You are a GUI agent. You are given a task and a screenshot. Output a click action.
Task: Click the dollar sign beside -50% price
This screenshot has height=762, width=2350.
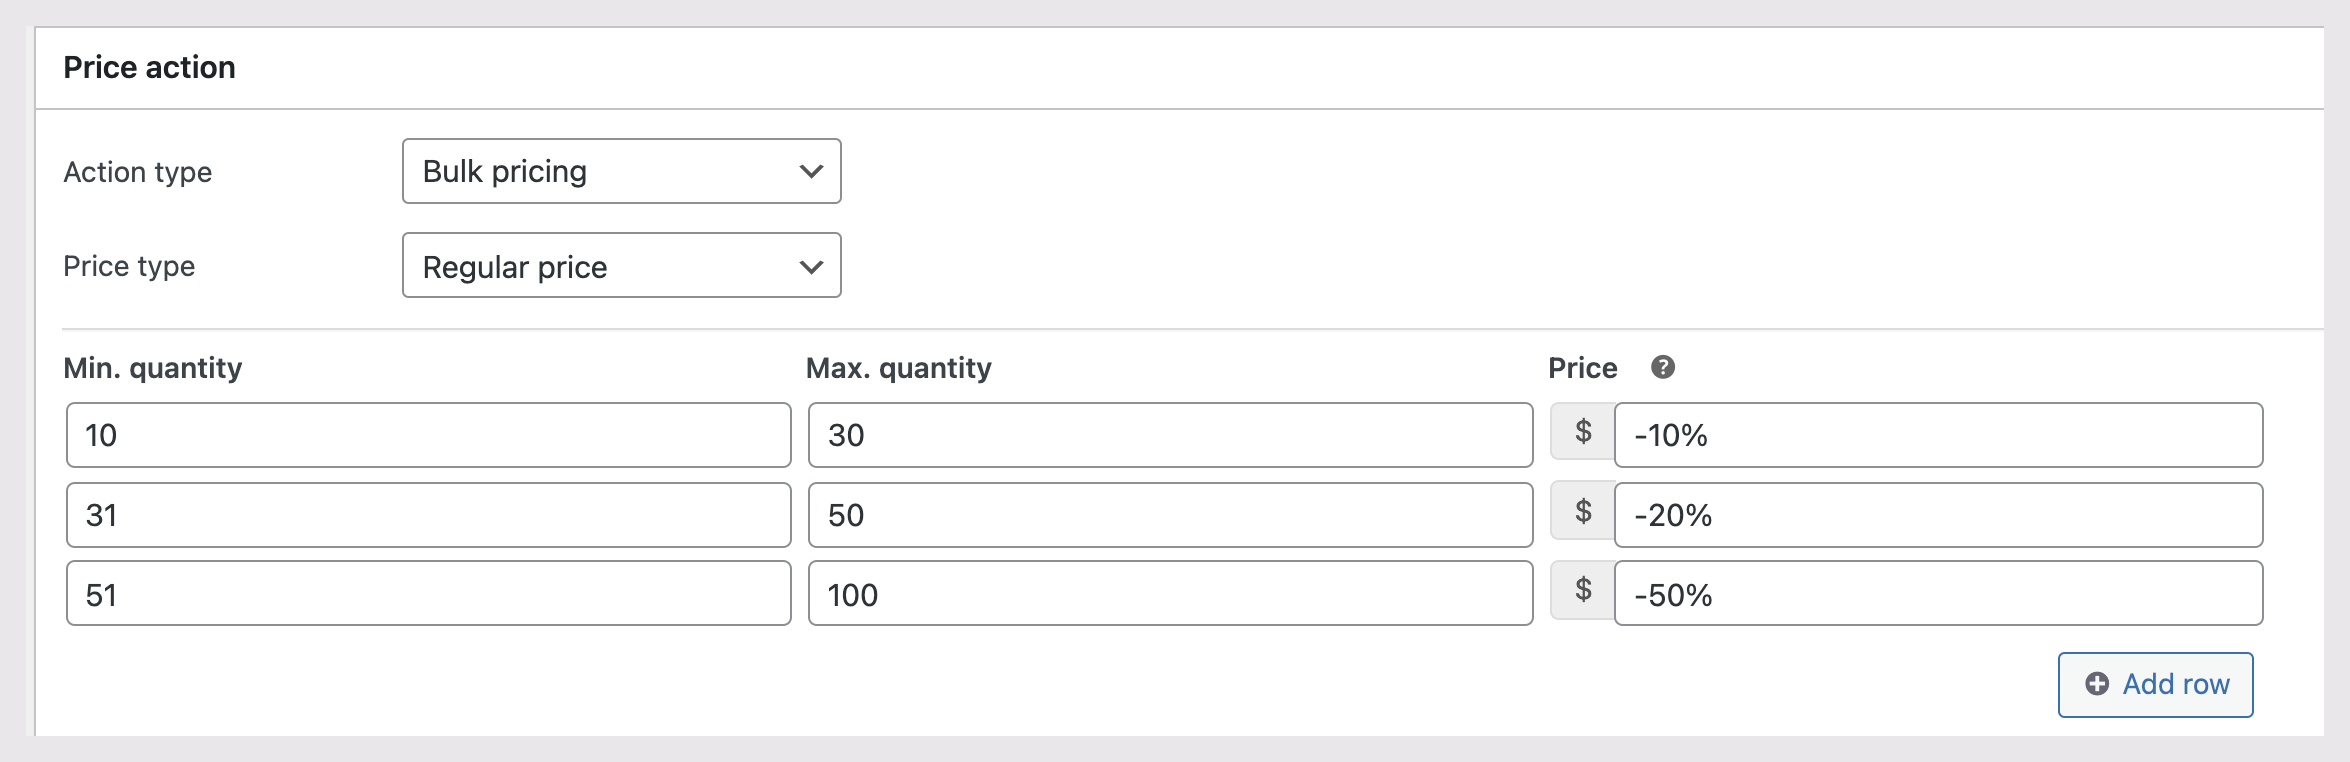tap(1583, 590)
